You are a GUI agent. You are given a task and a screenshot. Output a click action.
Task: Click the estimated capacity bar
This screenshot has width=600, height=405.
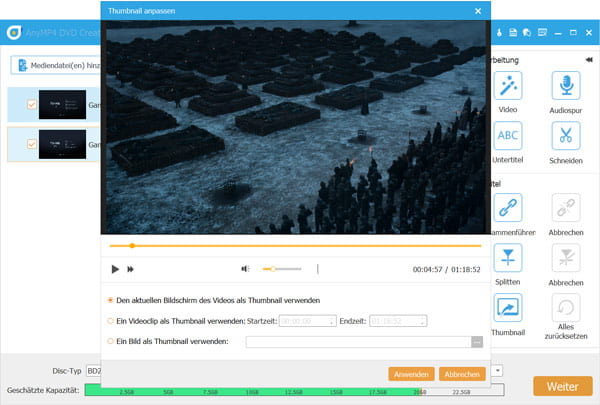[294, 390]
